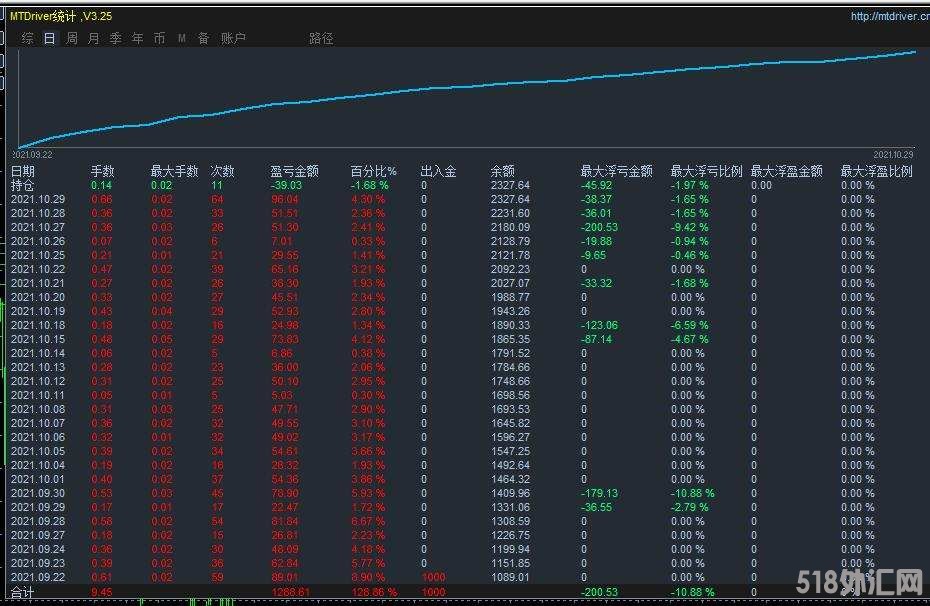
Task: Click the floating loss value -45.92
Action: pyautogui.click(x=596, y=186)
